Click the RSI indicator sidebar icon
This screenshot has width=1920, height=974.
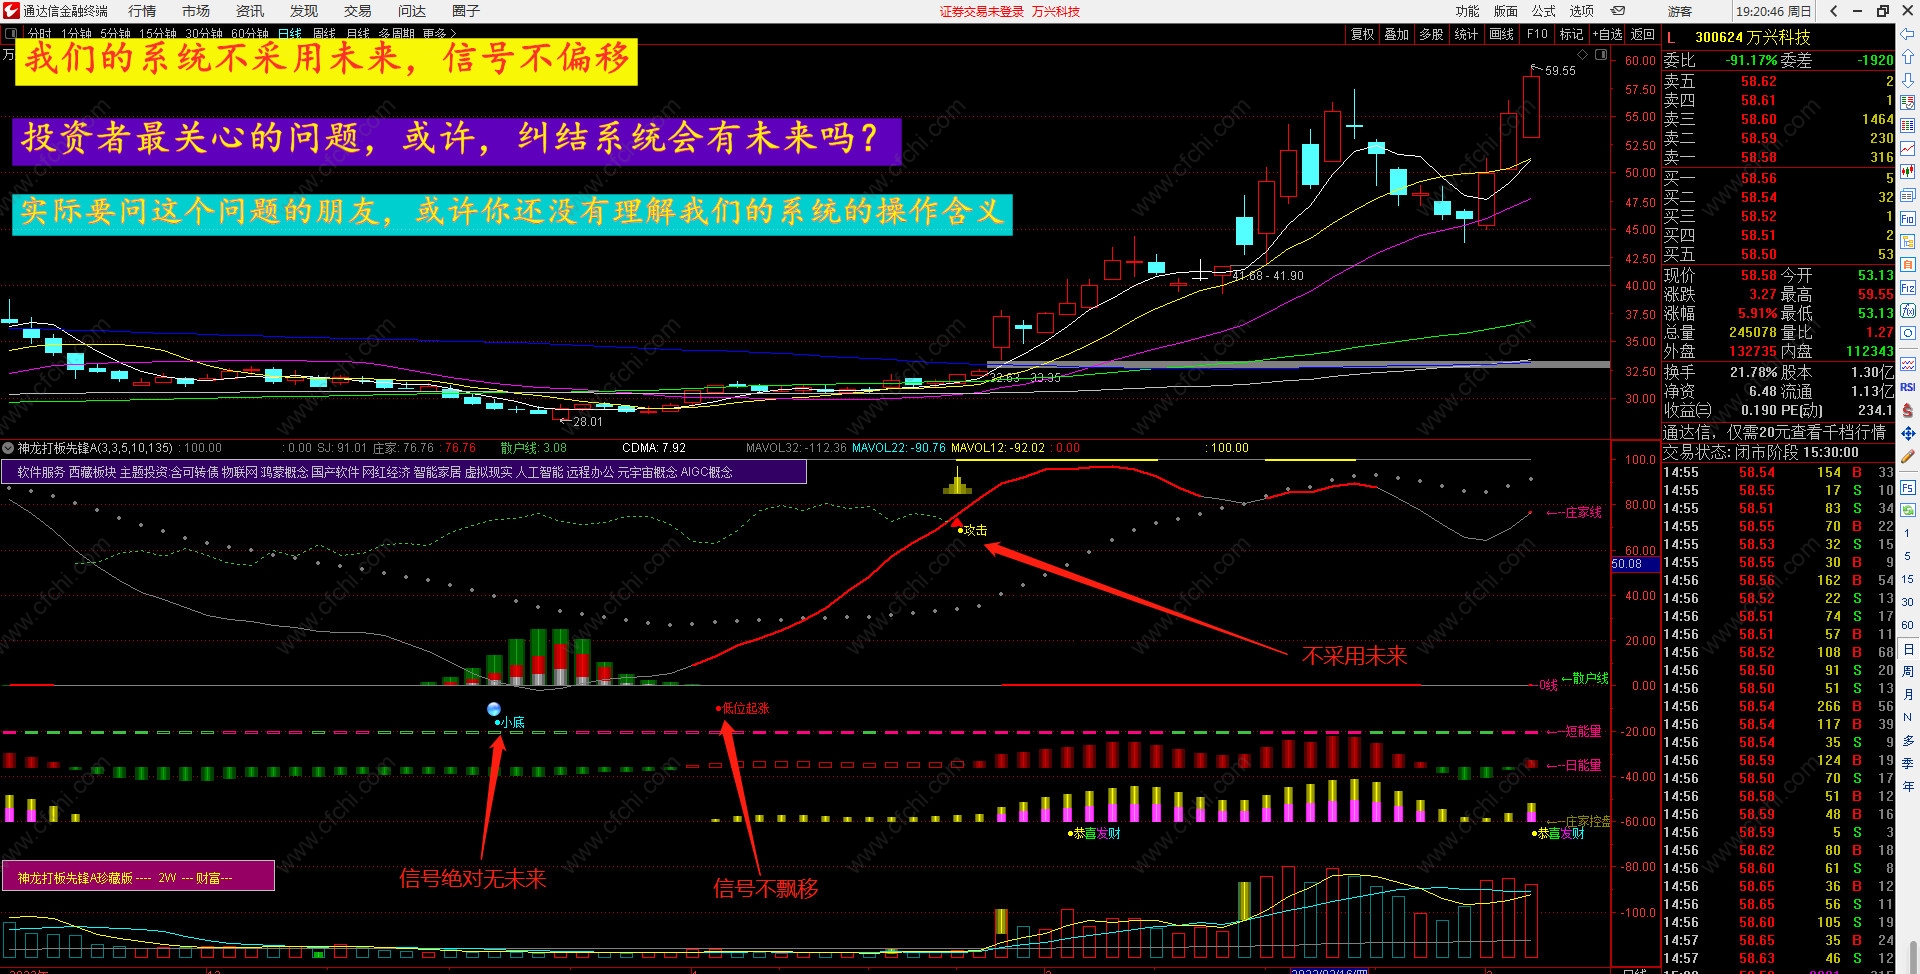1908,387
